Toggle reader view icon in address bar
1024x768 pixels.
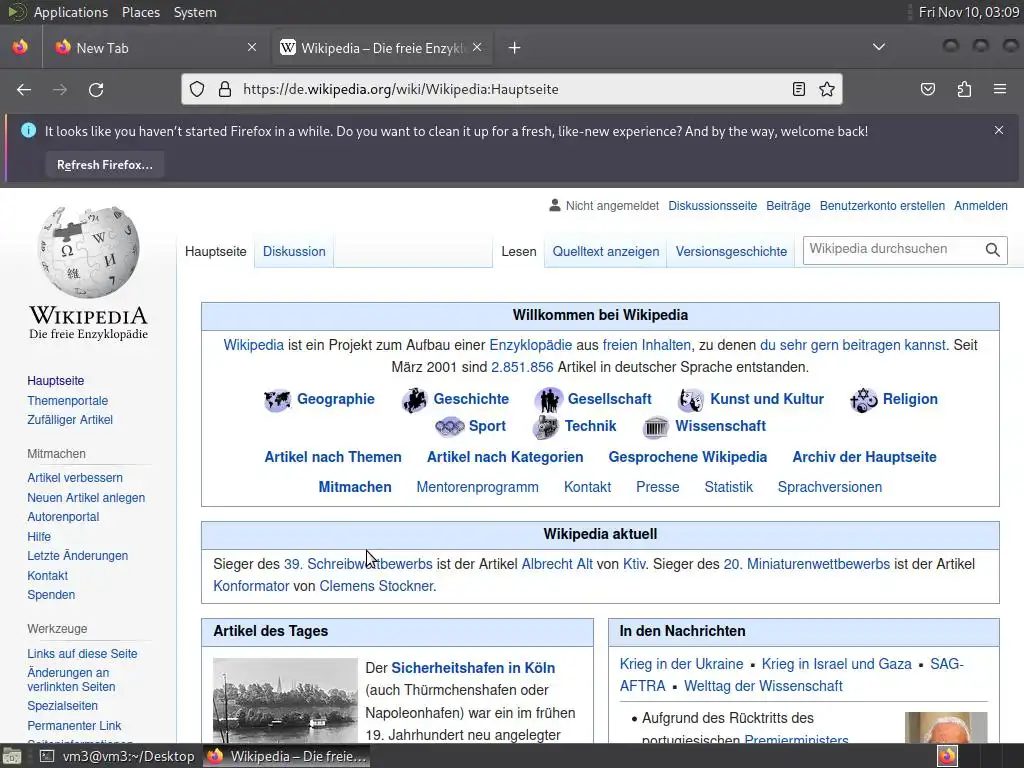(799, 89)
